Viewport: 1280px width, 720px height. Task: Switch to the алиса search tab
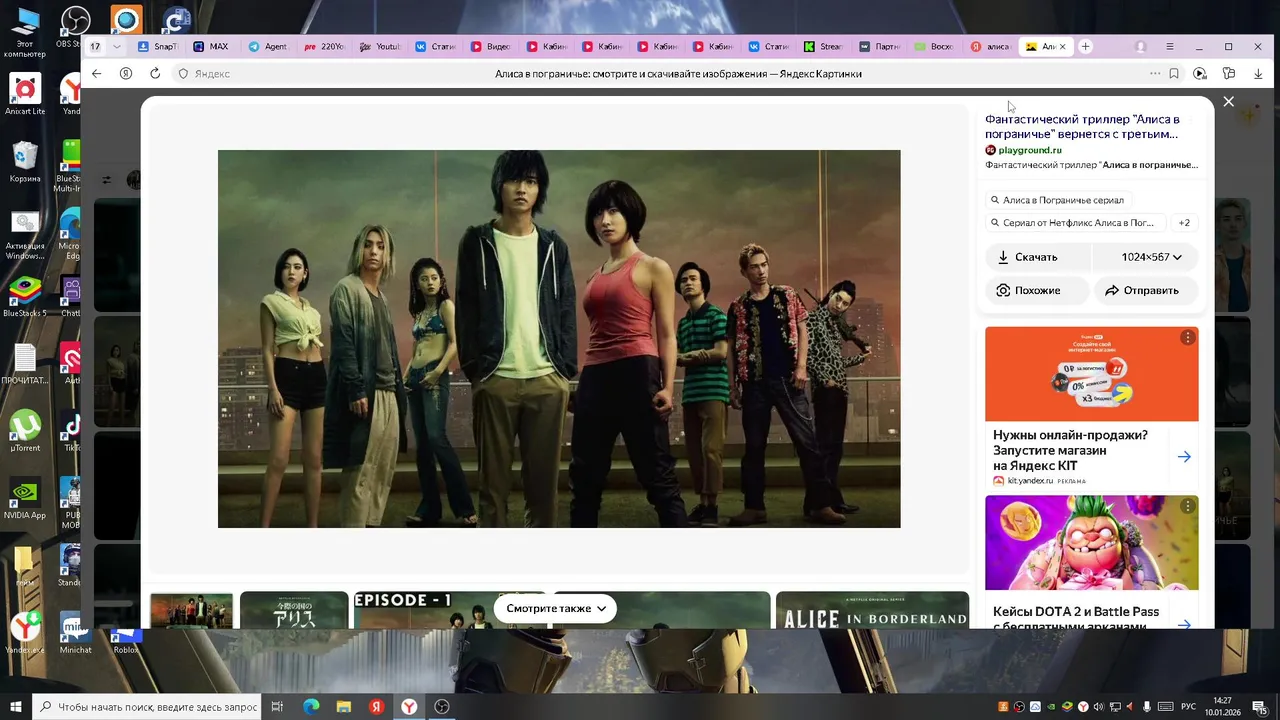pos(991,46)
